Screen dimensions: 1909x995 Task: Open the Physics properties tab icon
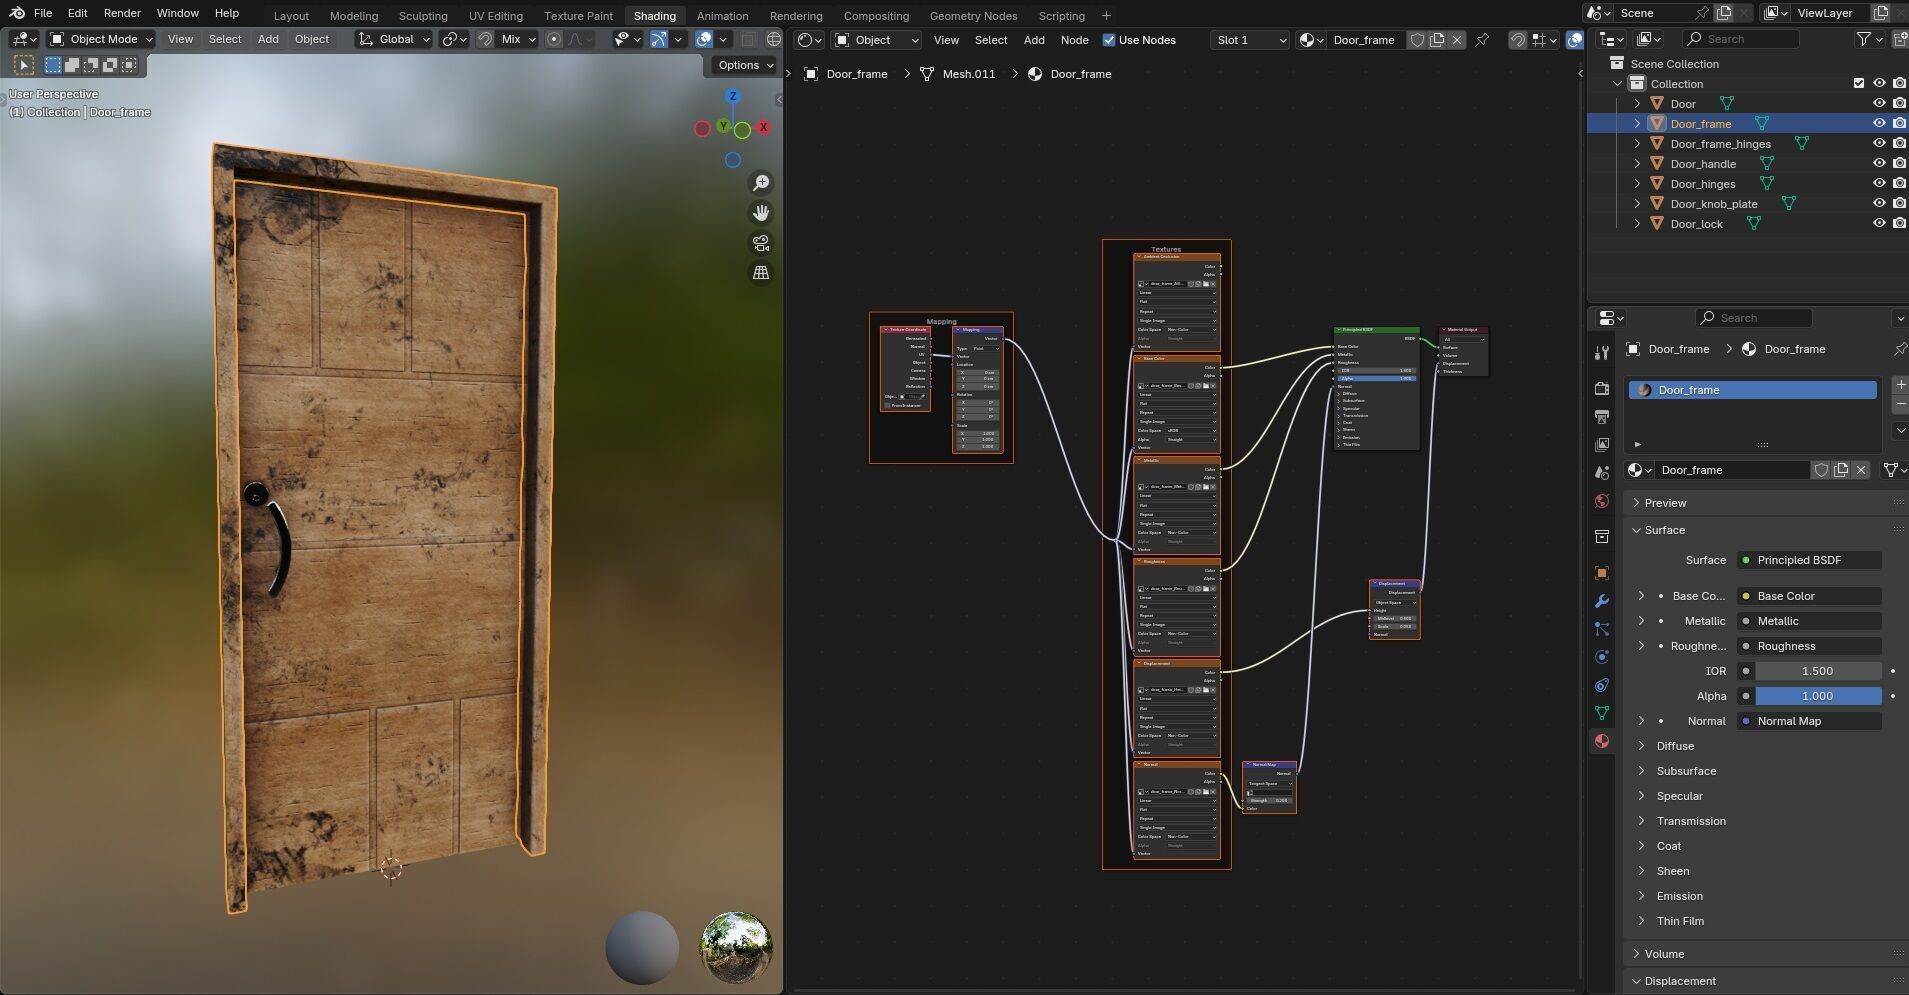point(1602,657)
